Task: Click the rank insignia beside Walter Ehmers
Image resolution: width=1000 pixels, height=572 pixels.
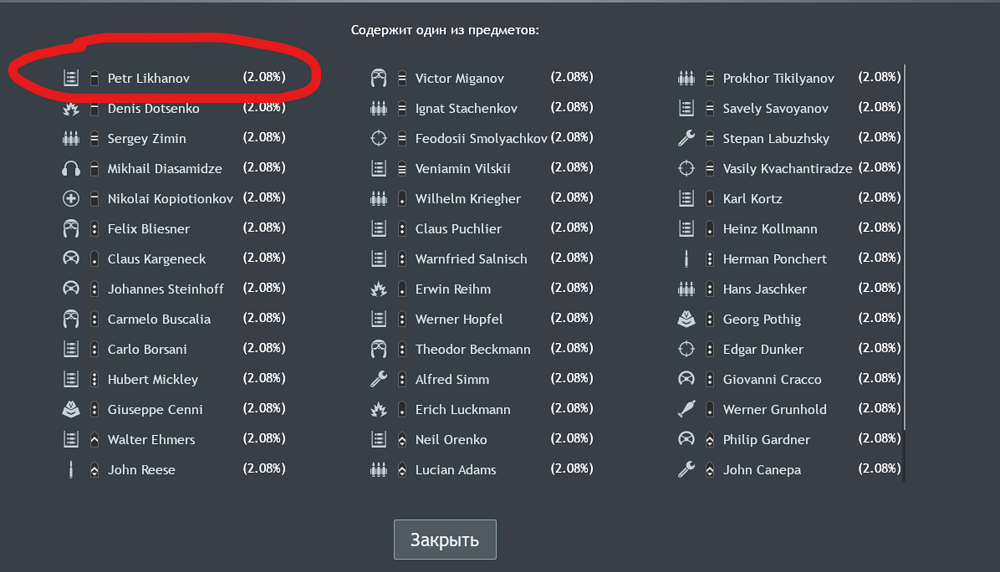Action: (x=94, y=440)
